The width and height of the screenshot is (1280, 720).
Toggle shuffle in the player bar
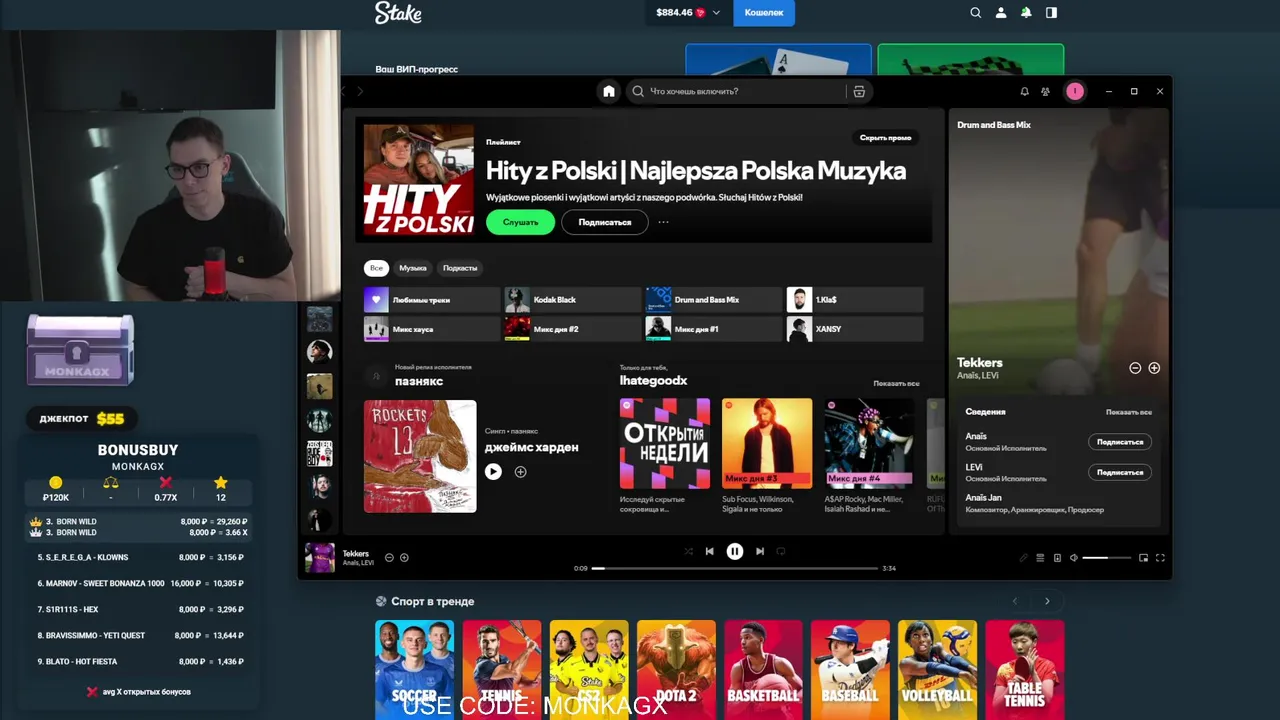[x=688, y=551]
